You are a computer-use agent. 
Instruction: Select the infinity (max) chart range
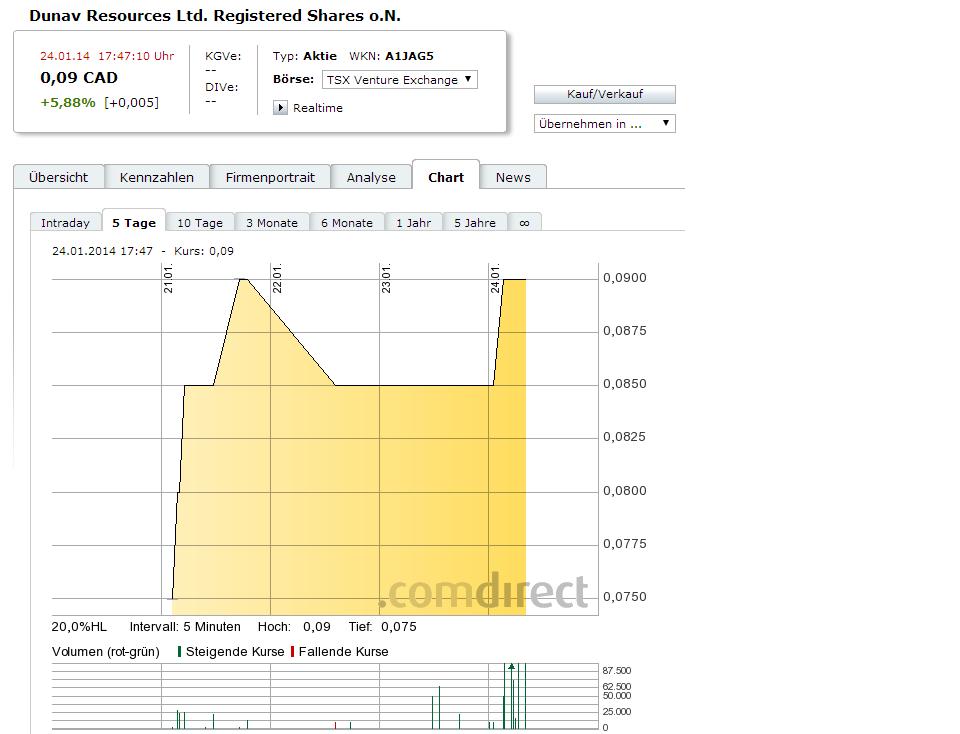pos(525,223)
